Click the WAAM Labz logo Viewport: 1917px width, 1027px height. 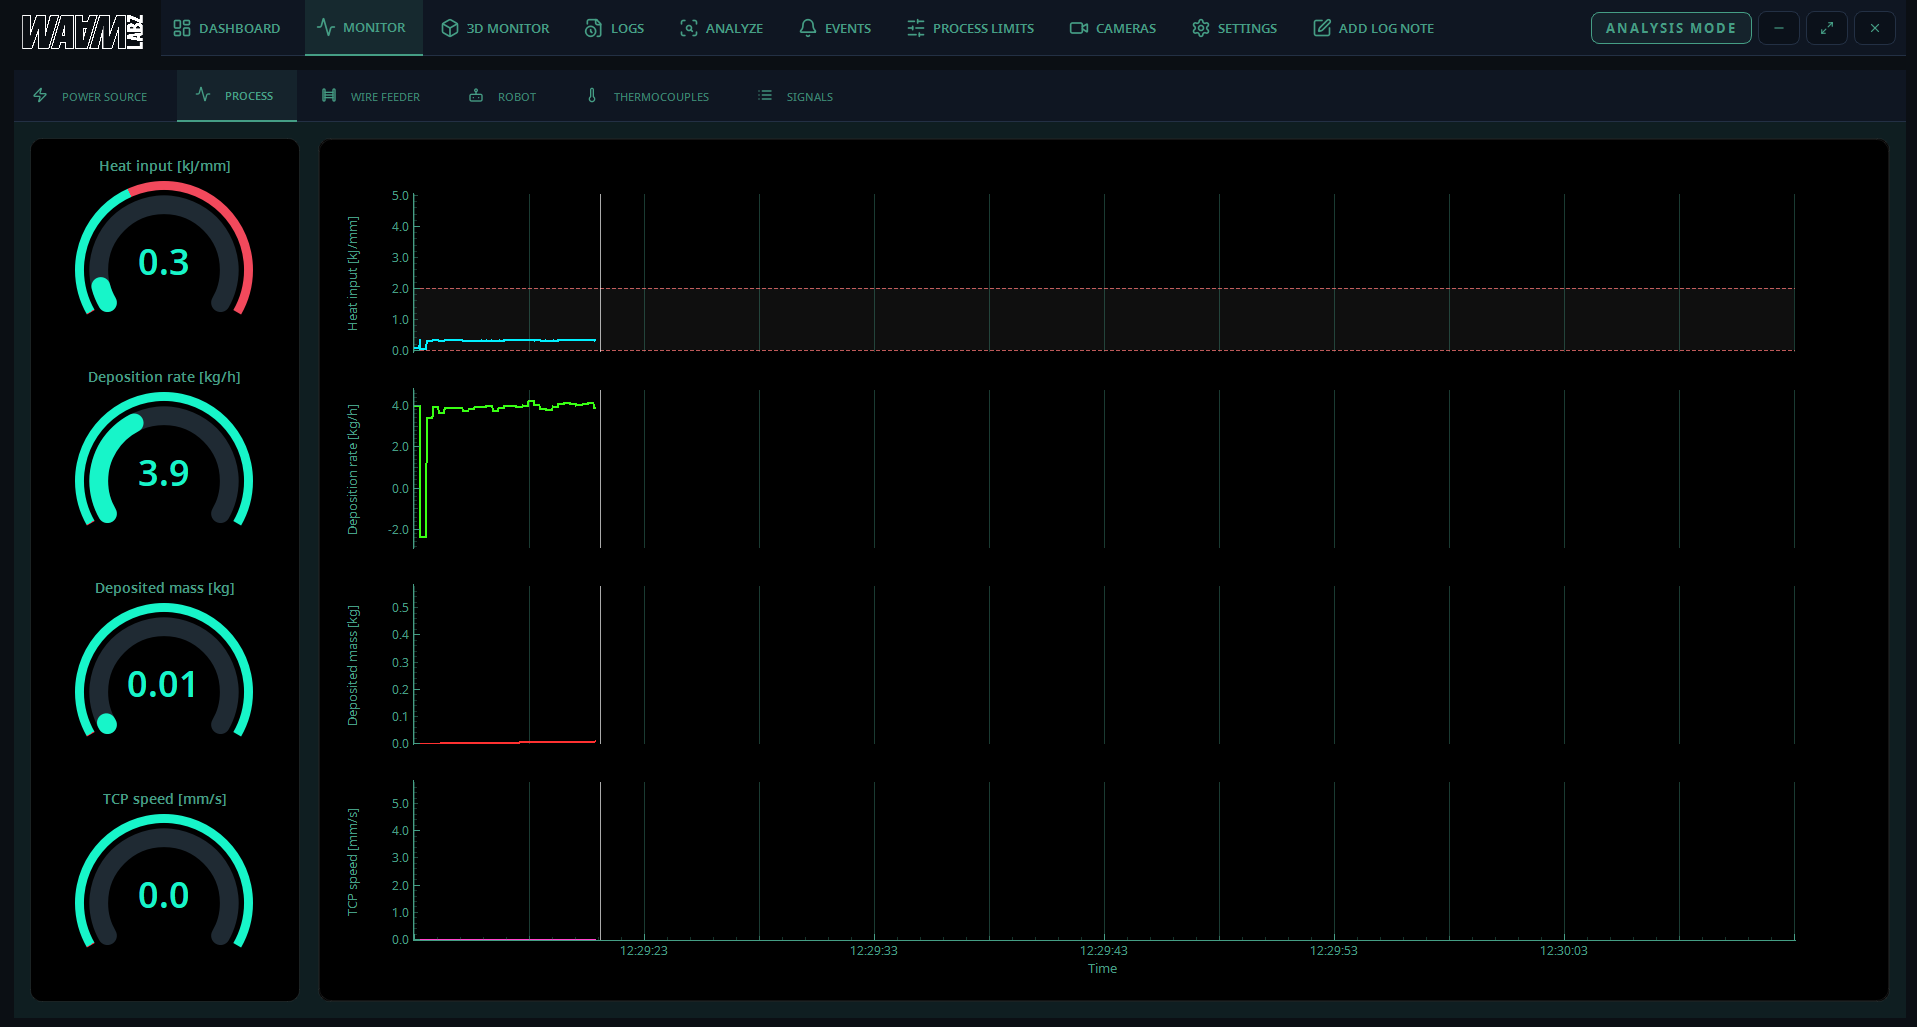coord(83,30)
